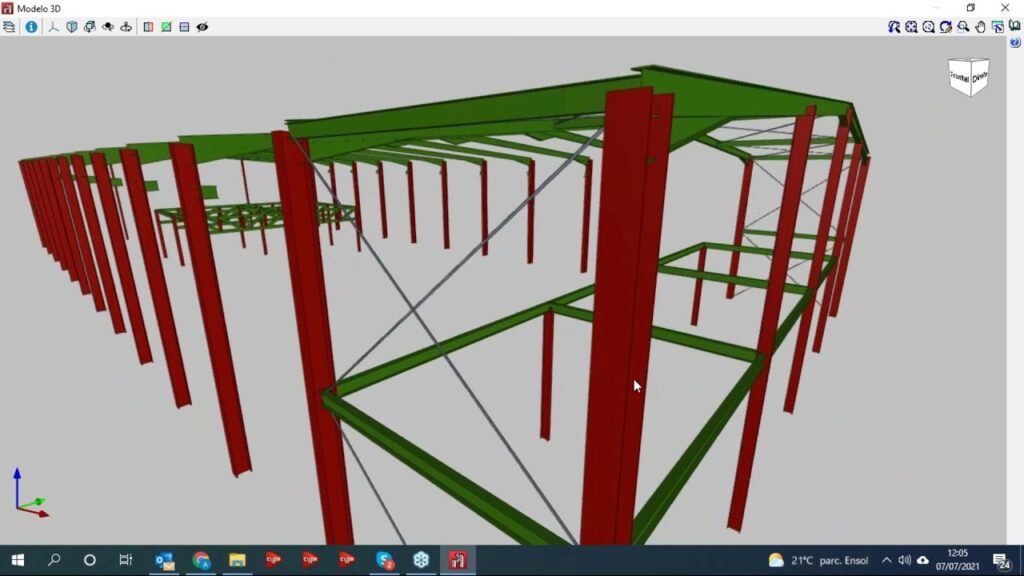Click the Frontal face of the view cube
Screen dimensions: 1024x576
(x=959, y=77)
